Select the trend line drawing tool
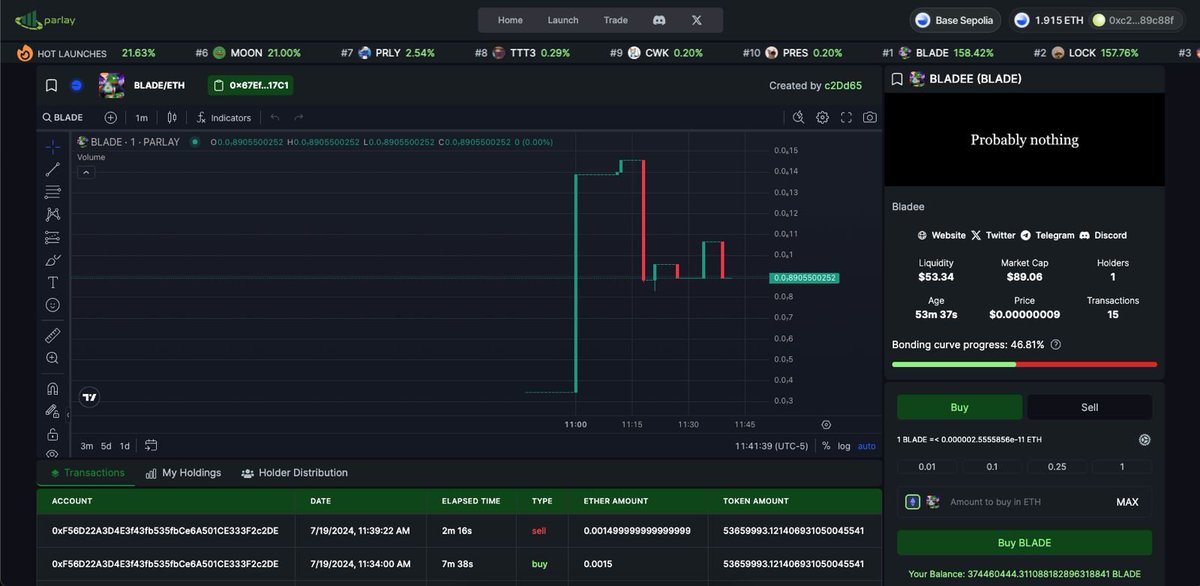Screen dimensions: 1200x586 coord(53,169)
